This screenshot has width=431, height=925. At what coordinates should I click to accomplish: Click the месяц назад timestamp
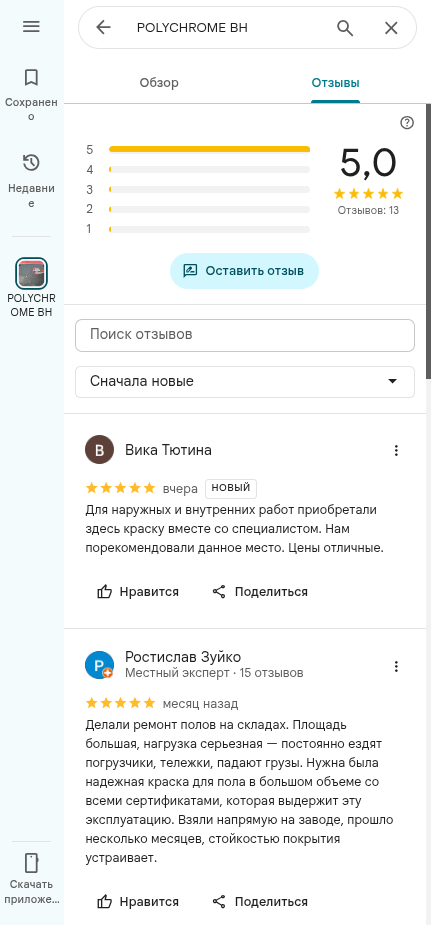click(x=200, y=704)
